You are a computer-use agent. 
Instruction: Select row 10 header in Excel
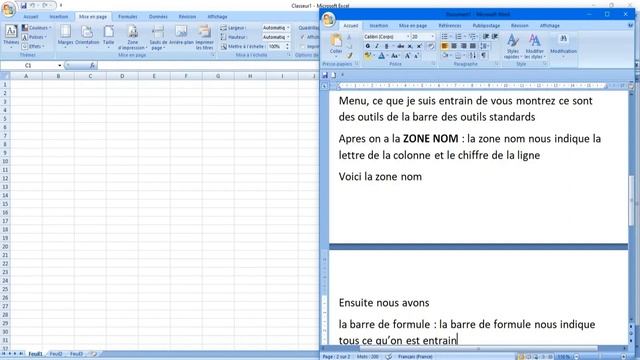tap(5, 161)
